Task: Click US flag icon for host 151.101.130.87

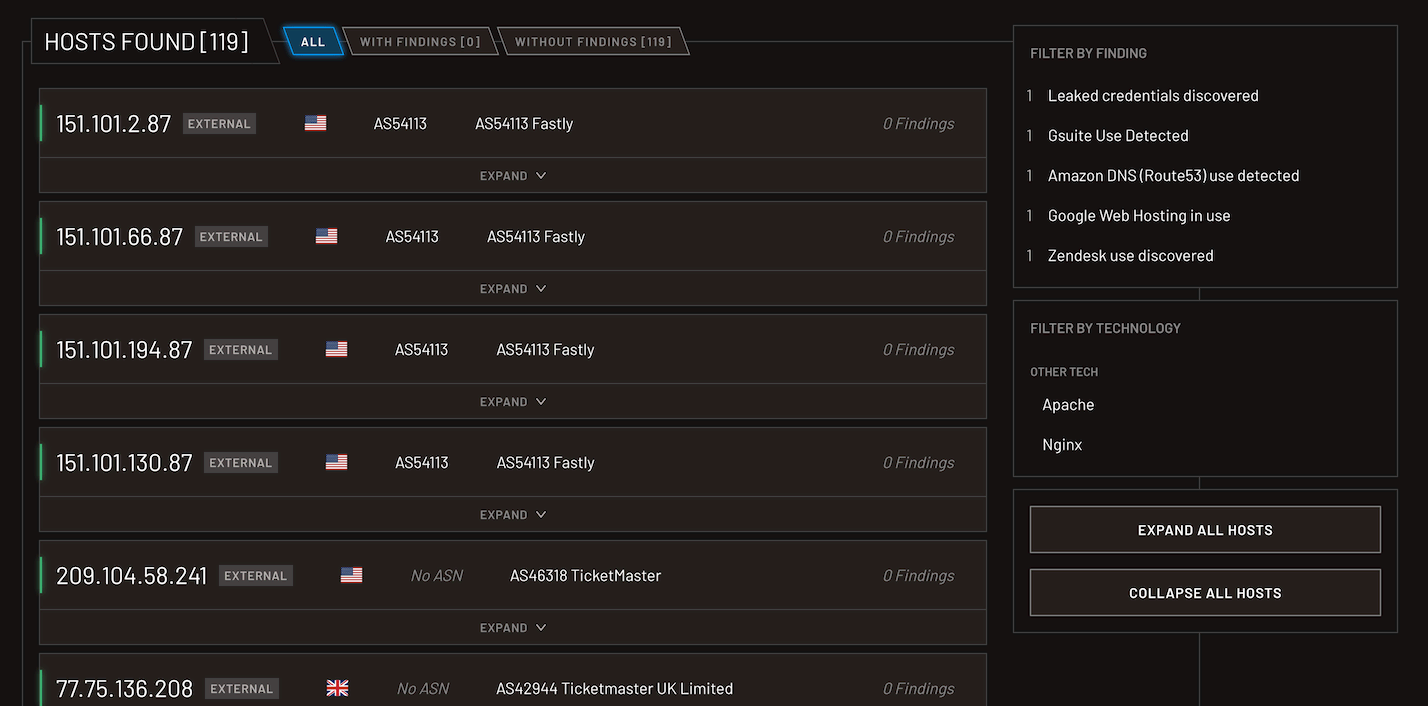Action: point(336,462)
